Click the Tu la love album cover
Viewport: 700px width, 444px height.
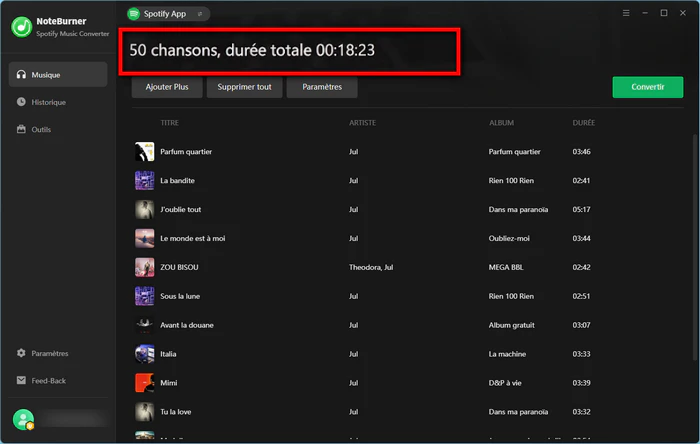coord(145,412)
